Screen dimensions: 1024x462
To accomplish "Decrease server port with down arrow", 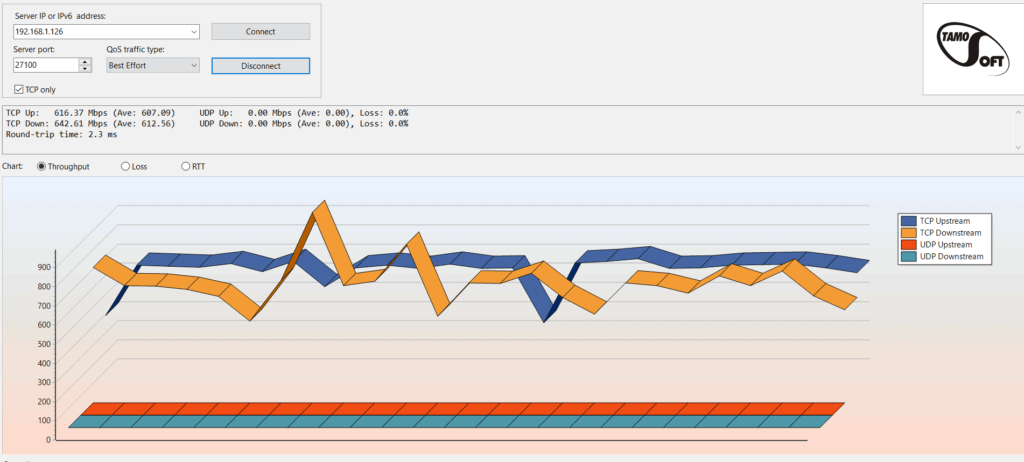I will point(85,69).
